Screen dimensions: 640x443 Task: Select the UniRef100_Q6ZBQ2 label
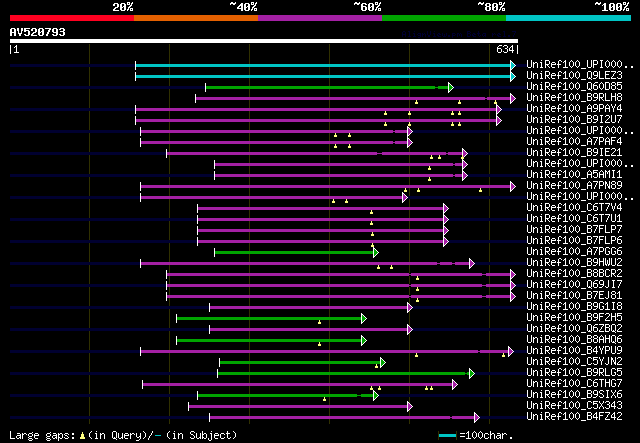[574, 329]
